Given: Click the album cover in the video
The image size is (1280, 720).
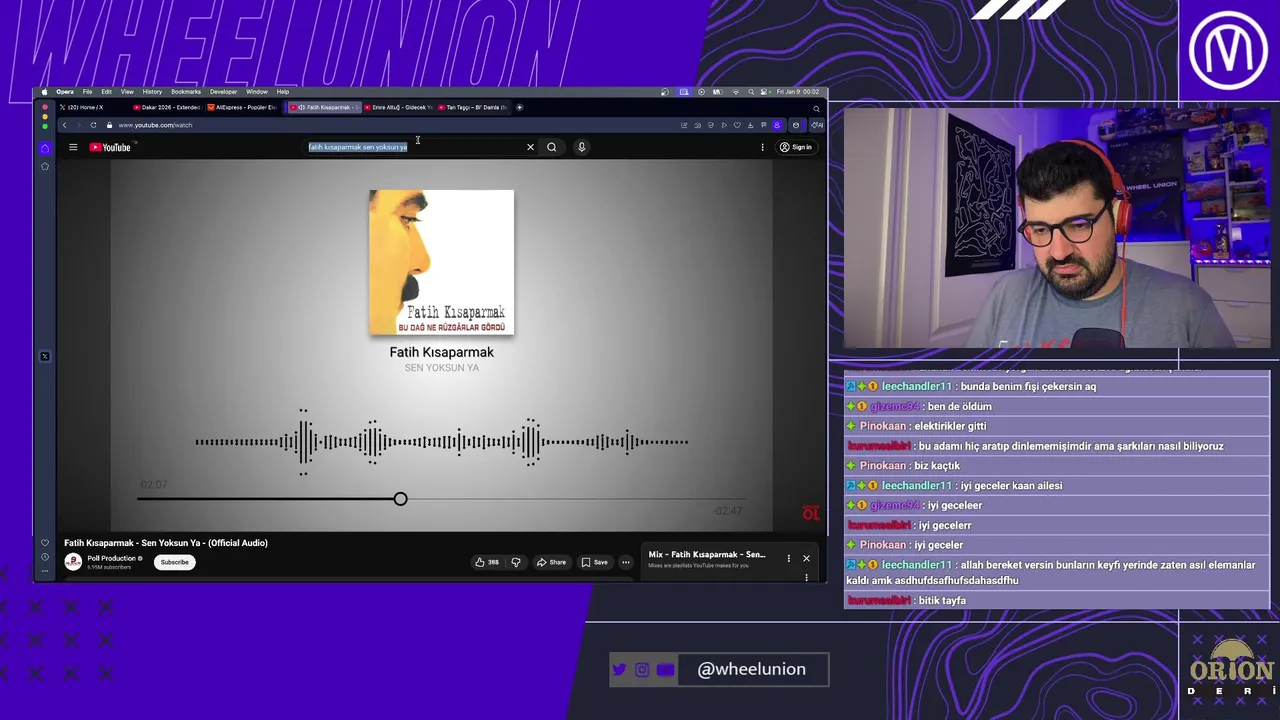Looking at the screenshot, I should 441,262.
